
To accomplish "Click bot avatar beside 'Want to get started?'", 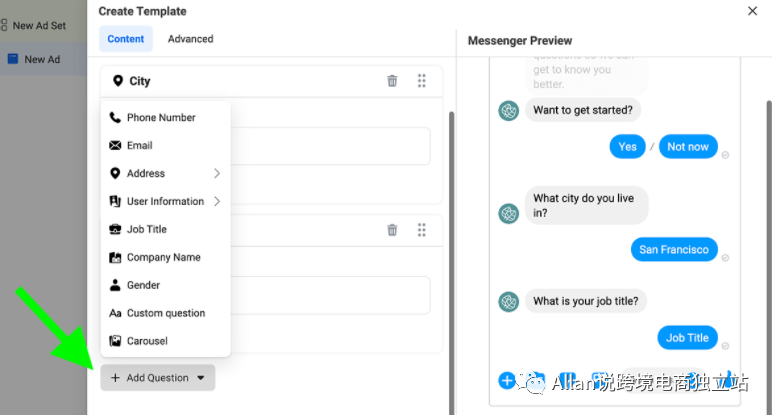I will (509, 110).
